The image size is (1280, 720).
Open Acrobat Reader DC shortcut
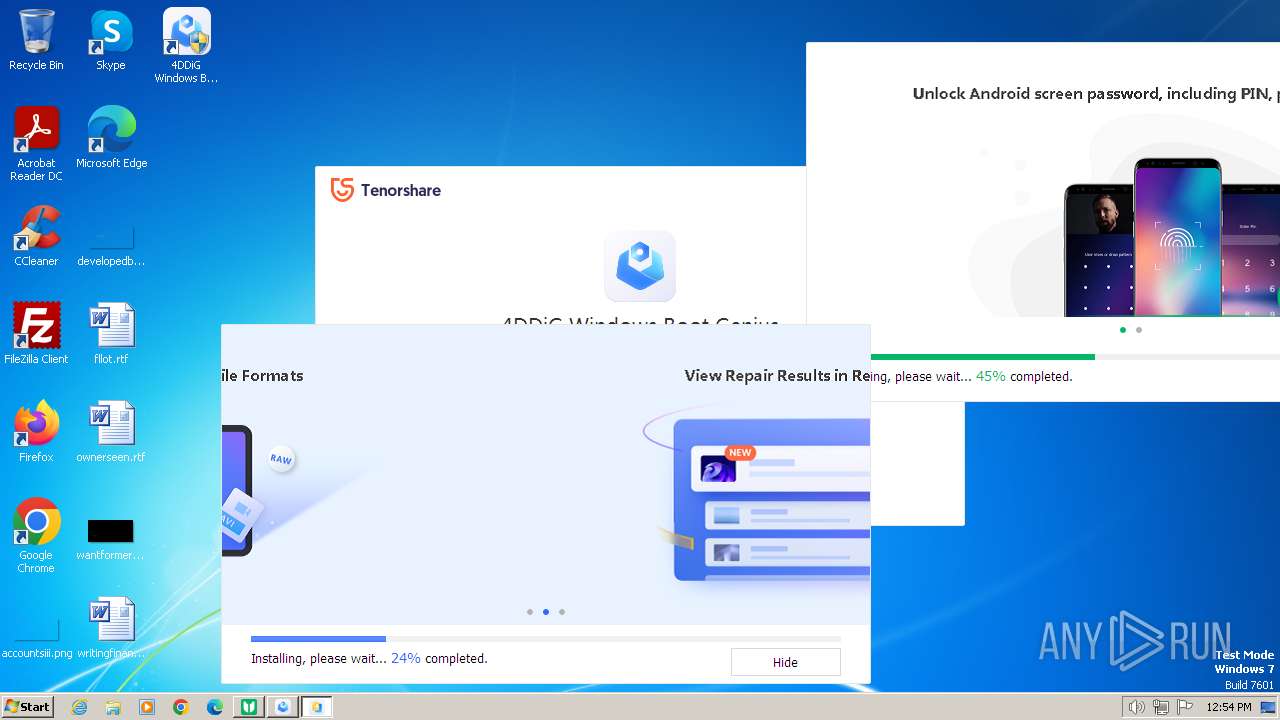pyautogui.click(x=36, y=144)
